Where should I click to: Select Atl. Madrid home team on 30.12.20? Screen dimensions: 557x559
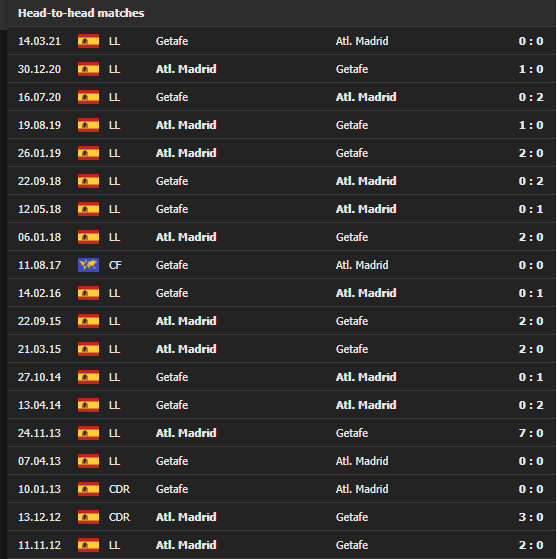click(186, 69)
